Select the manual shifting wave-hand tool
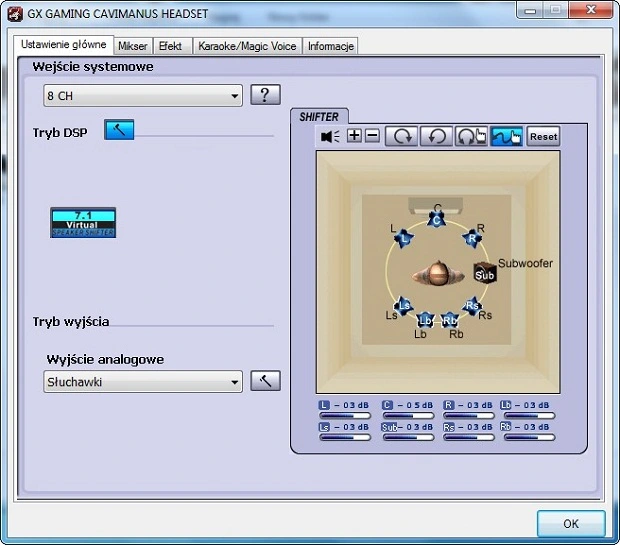 507,136
